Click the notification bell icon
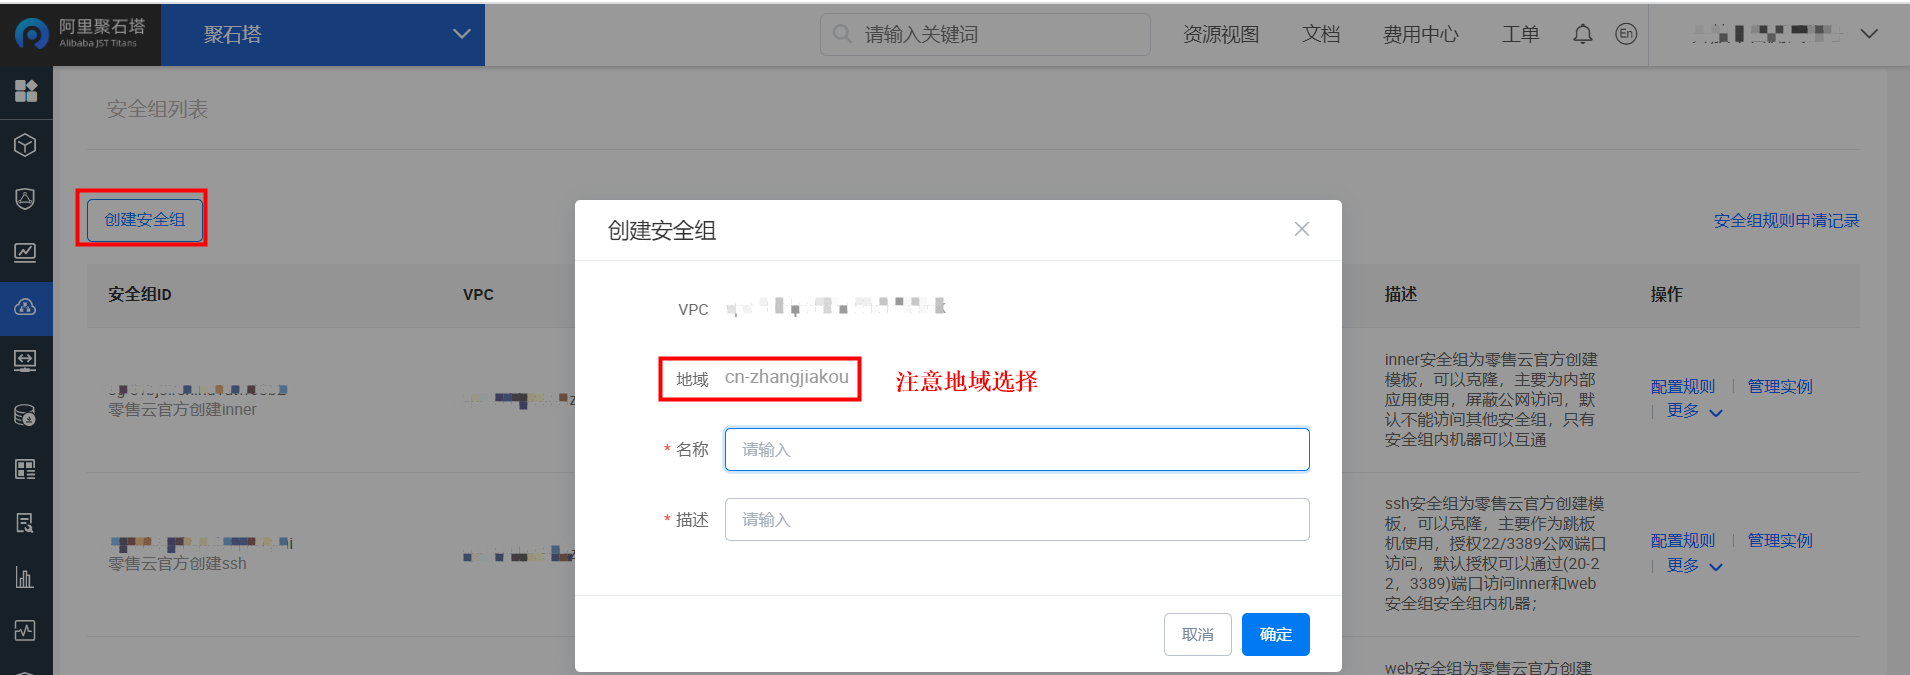 click(x=1582, y=35)
